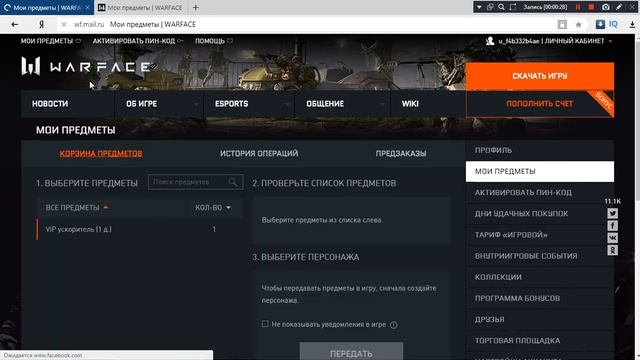Screen dimensions: 640x360
Task: Open 'КОЛЛЕКЦИИ' in the sidebar
Action: pyautogui.click(x=540, y=277)
